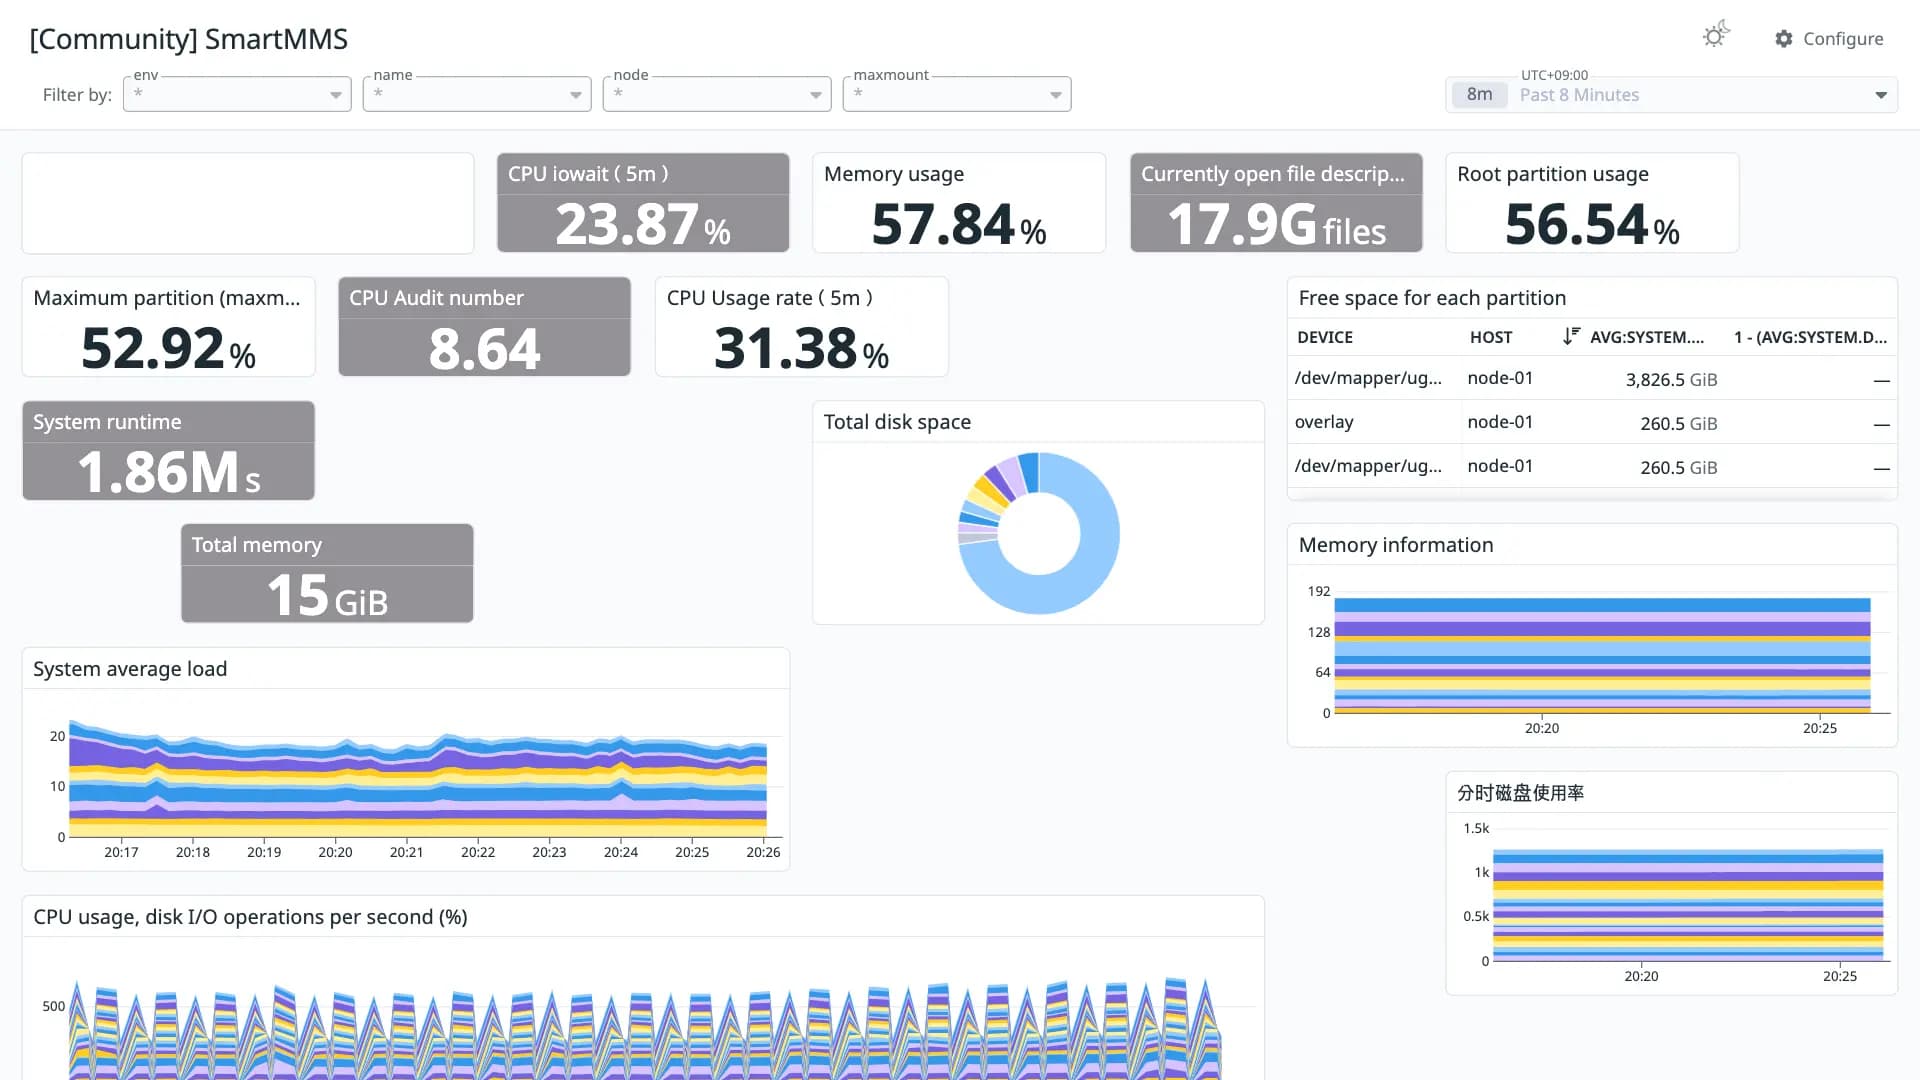Select the overlay device row
1920x1080 pixels.
[1592, 422]
